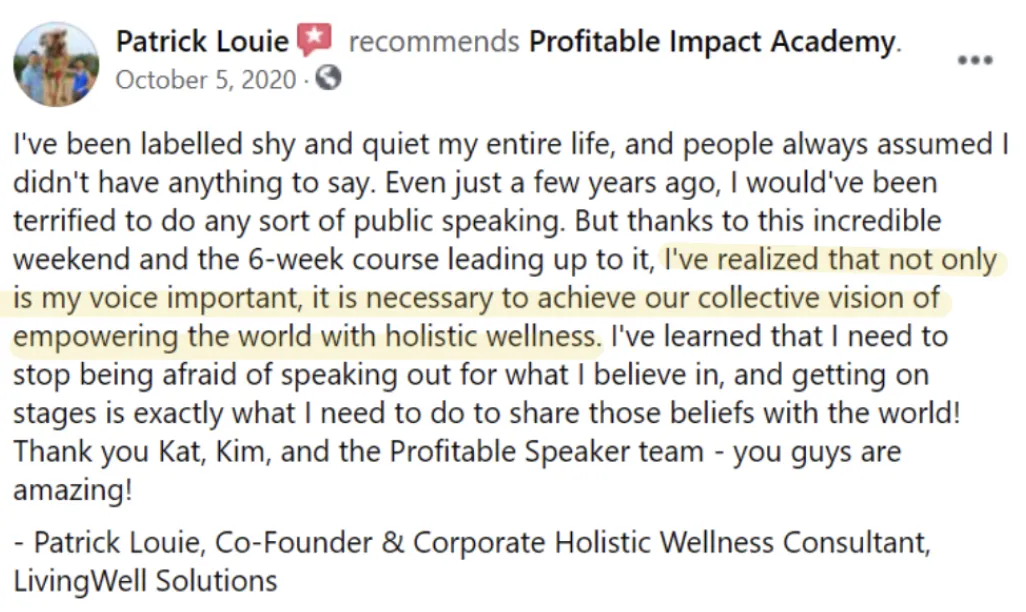Click the word "amazing!" ending the review

point(73,490)
